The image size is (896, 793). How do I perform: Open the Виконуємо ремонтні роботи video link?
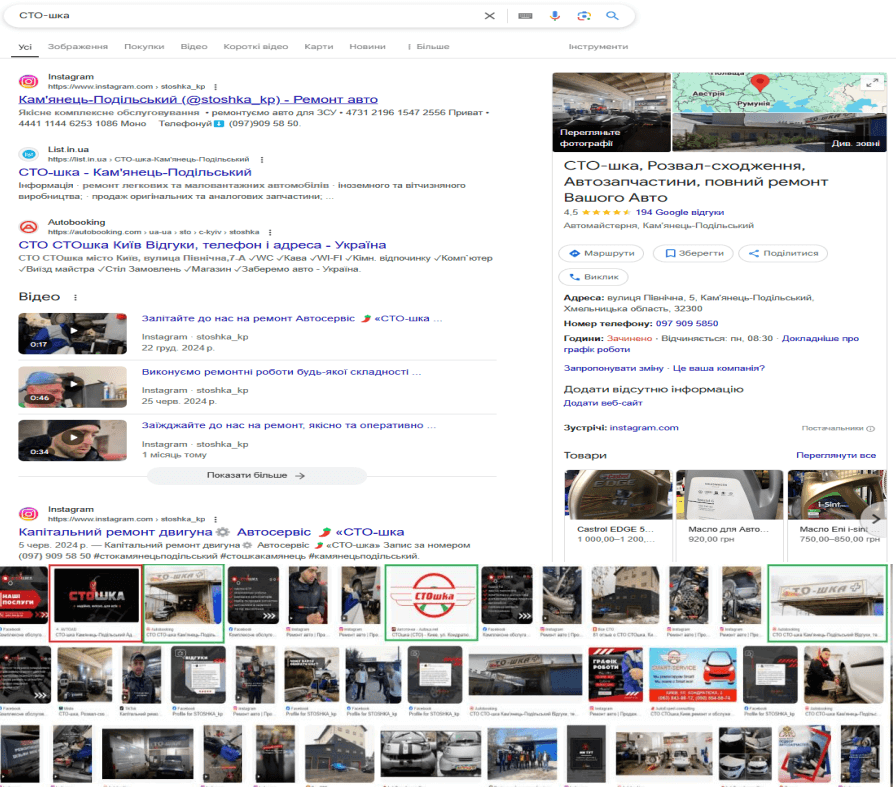click(x=281, y=372)
